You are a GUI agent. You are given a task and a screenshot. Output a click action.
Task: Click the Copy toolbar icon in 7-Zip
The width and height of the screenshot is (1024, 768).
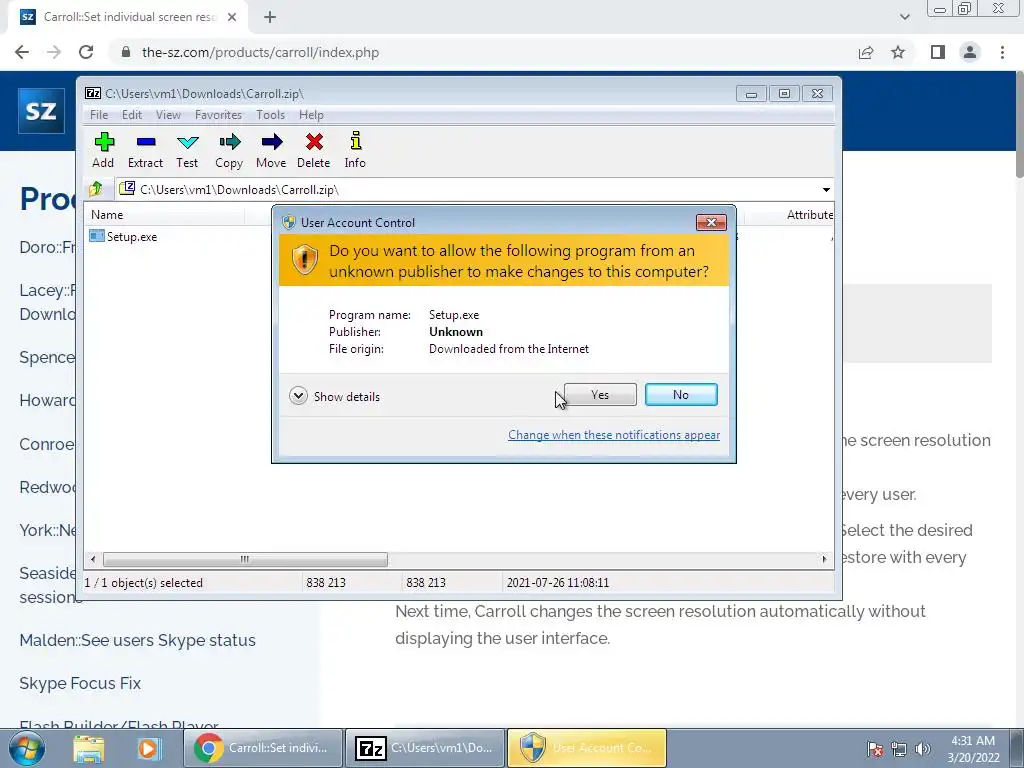tap(229, 150)
